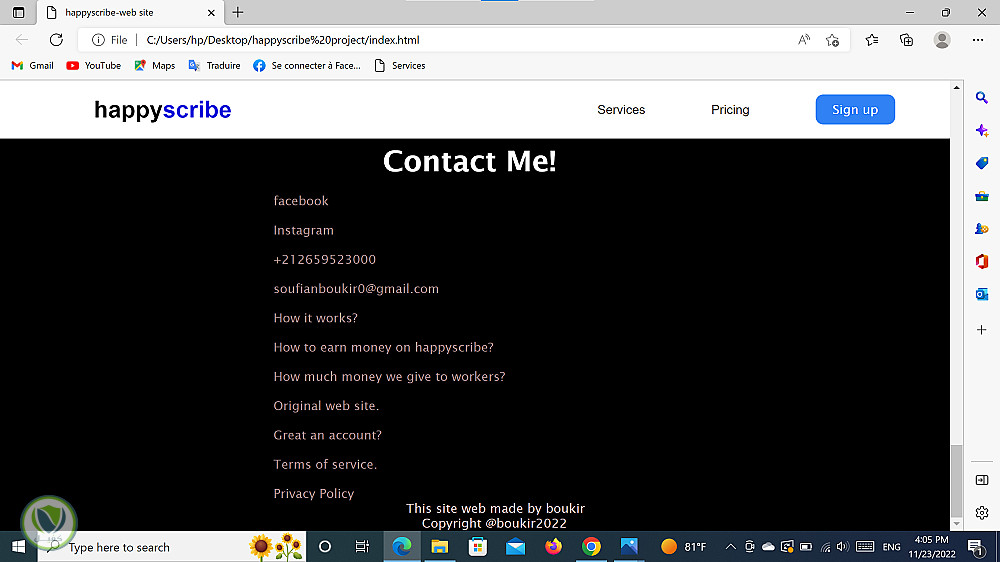This screenshot has height=562, width=1000.
Task: Open Se connecter à Facebook bookmark
Action: (307, 66)
